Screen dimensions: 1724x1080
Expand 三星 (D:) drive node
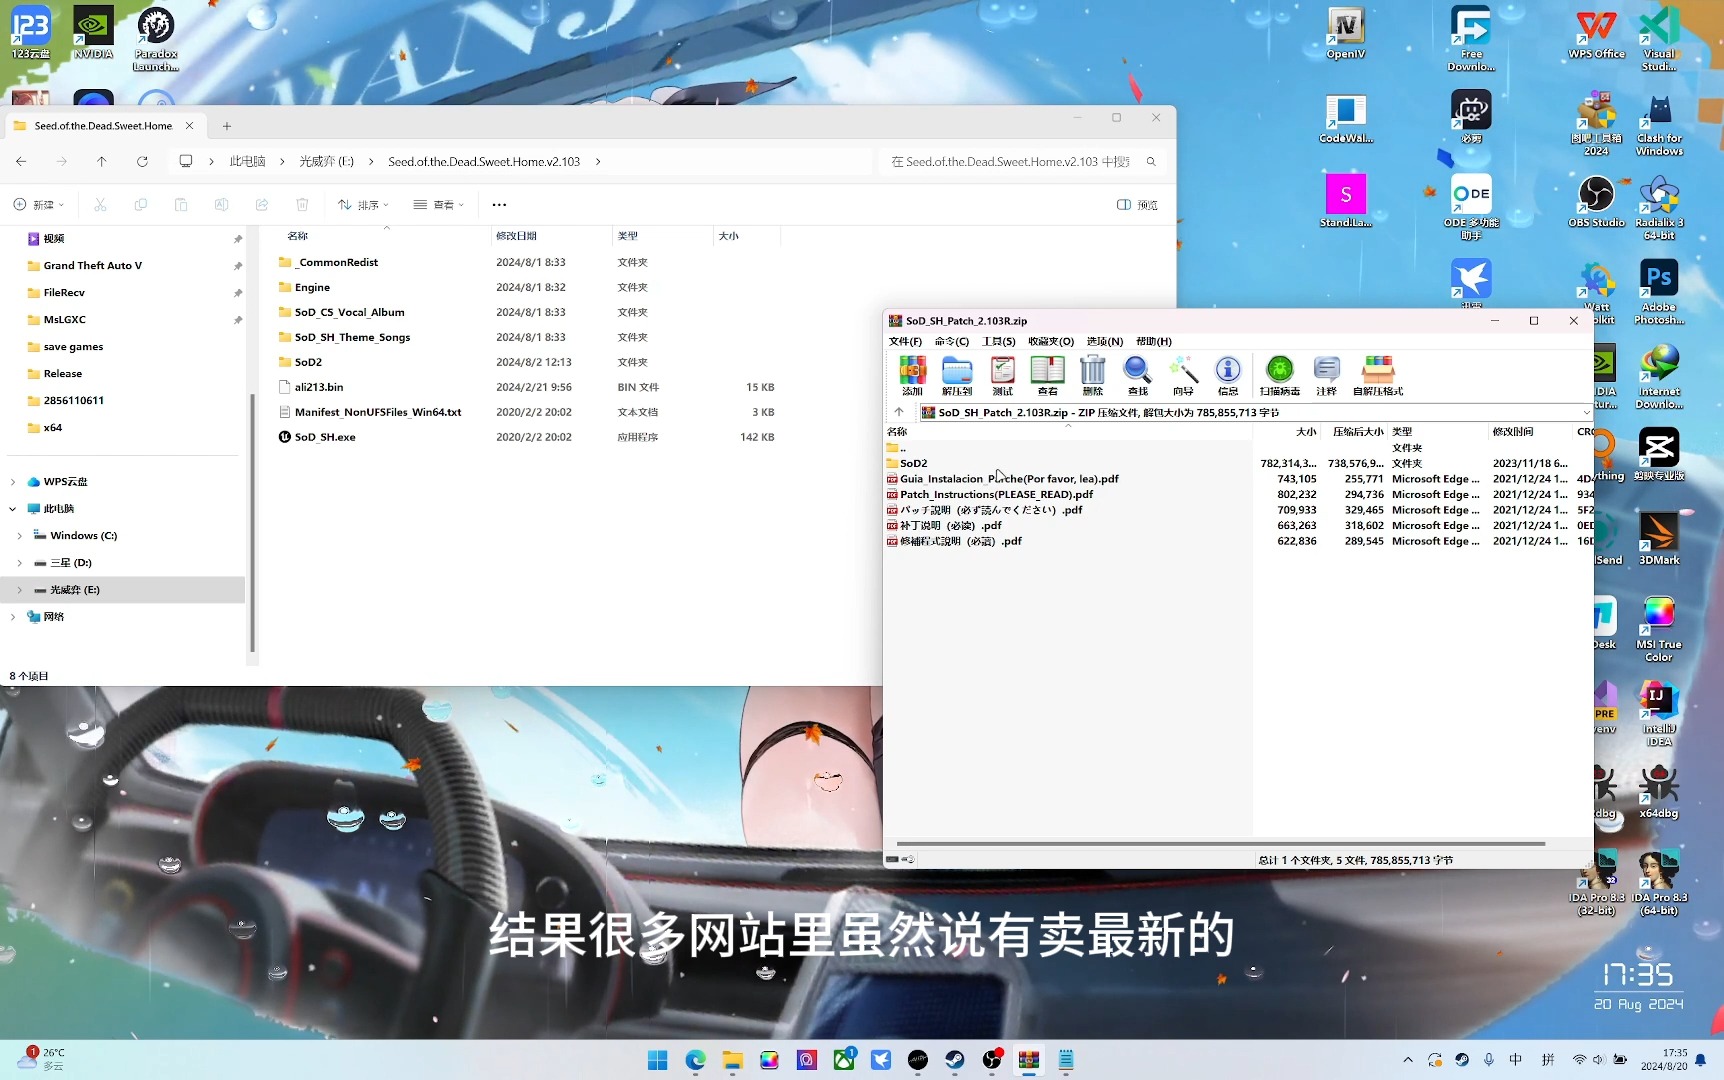(20, 563)
